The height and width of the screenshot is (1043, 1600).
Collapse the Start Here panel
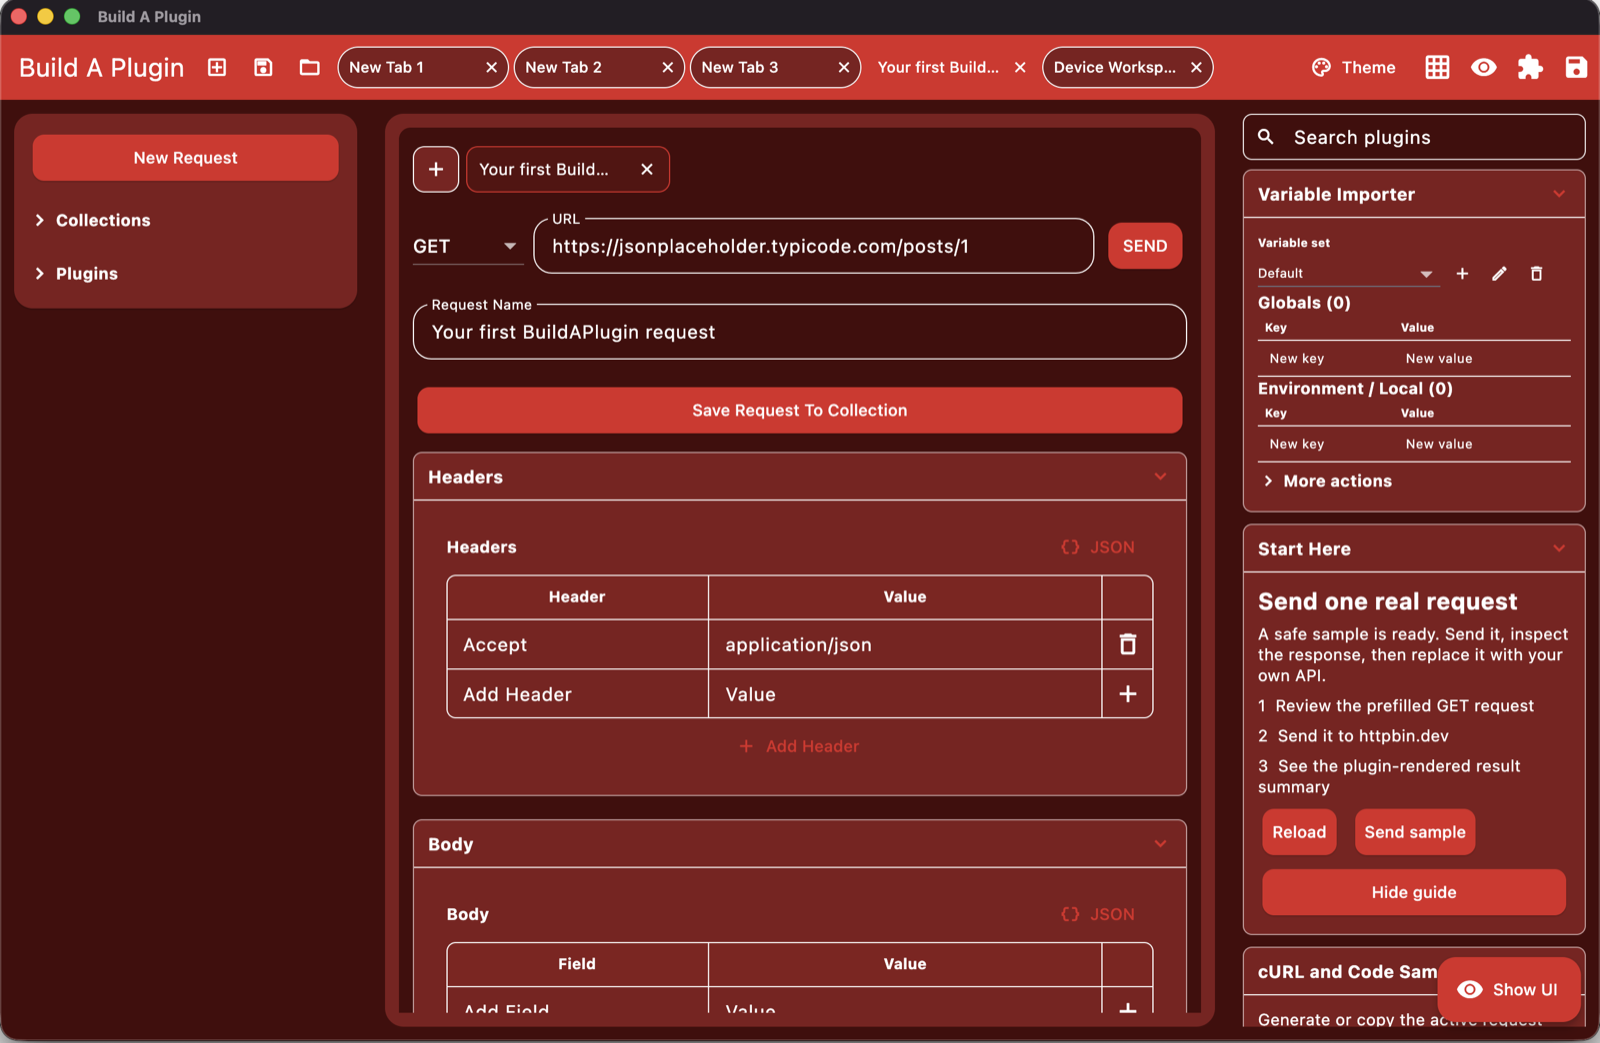1559,548
